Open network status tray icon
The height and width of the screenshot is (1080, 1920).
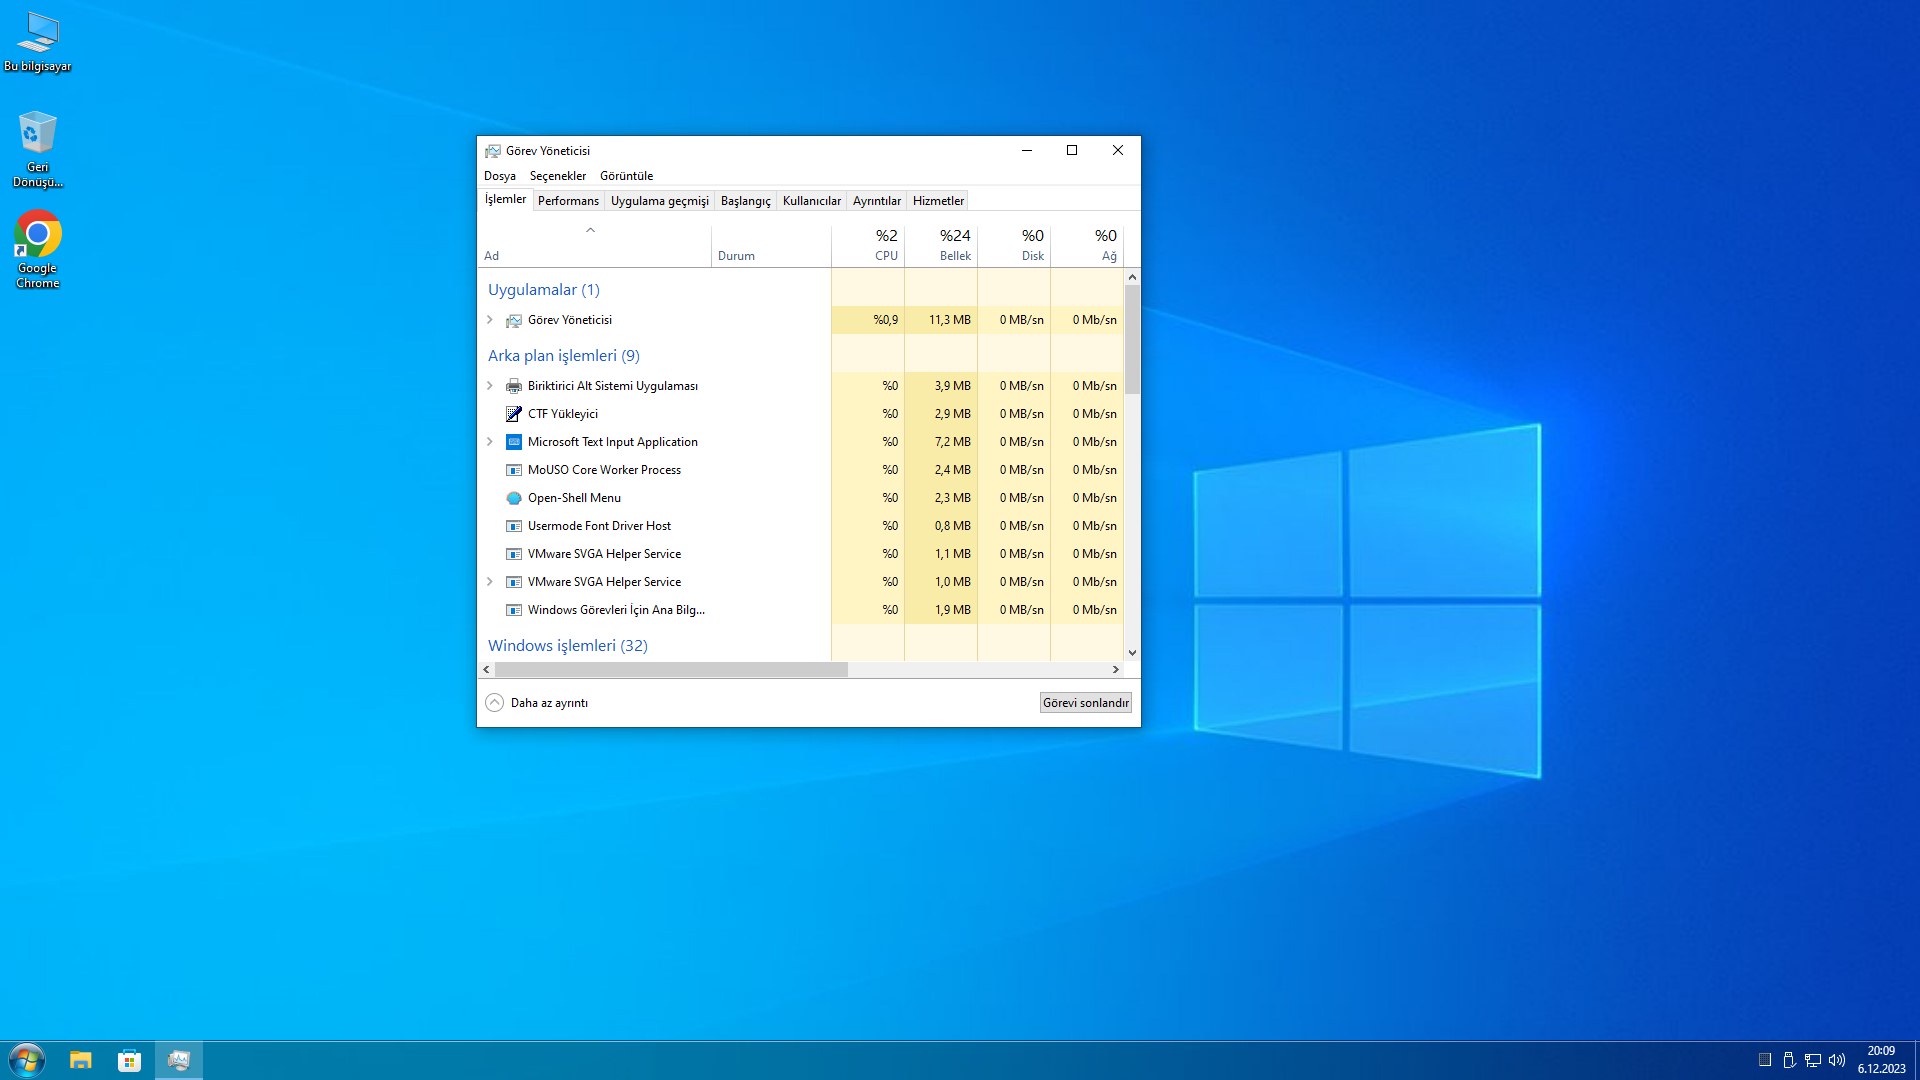(1813, 1060)
